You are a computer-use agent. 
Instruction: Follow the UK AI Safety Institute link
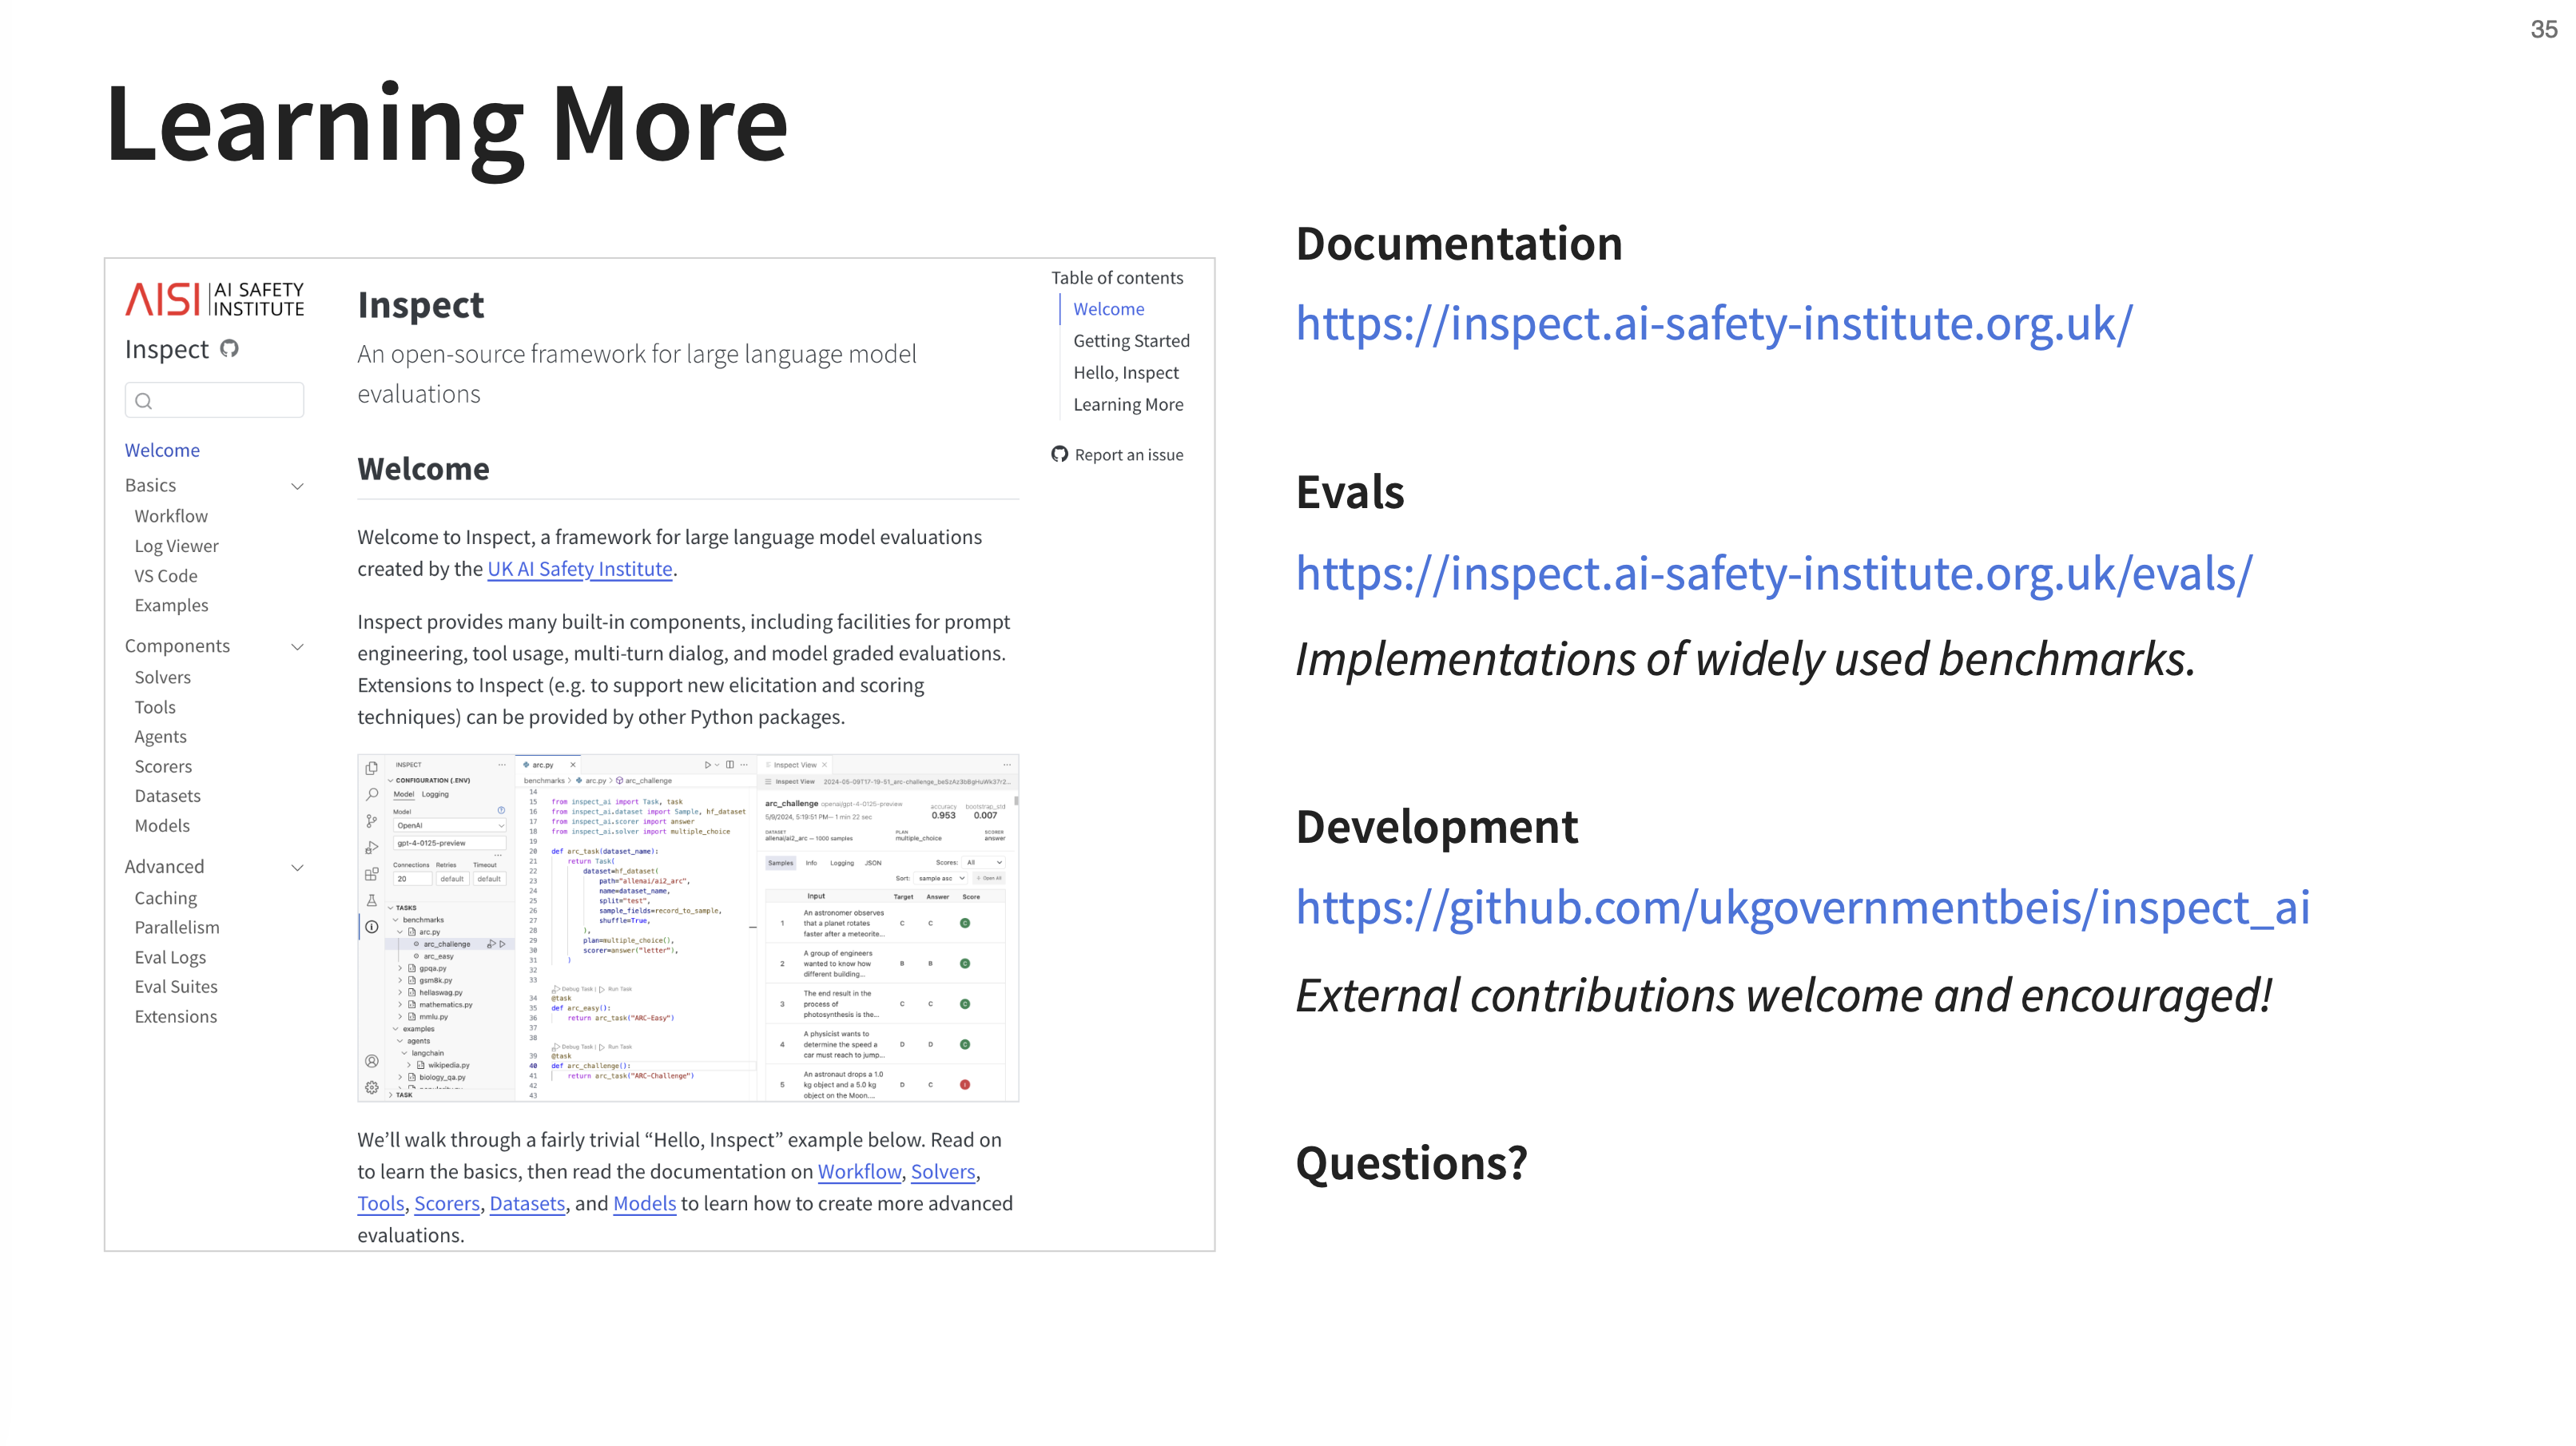(580, 569)
